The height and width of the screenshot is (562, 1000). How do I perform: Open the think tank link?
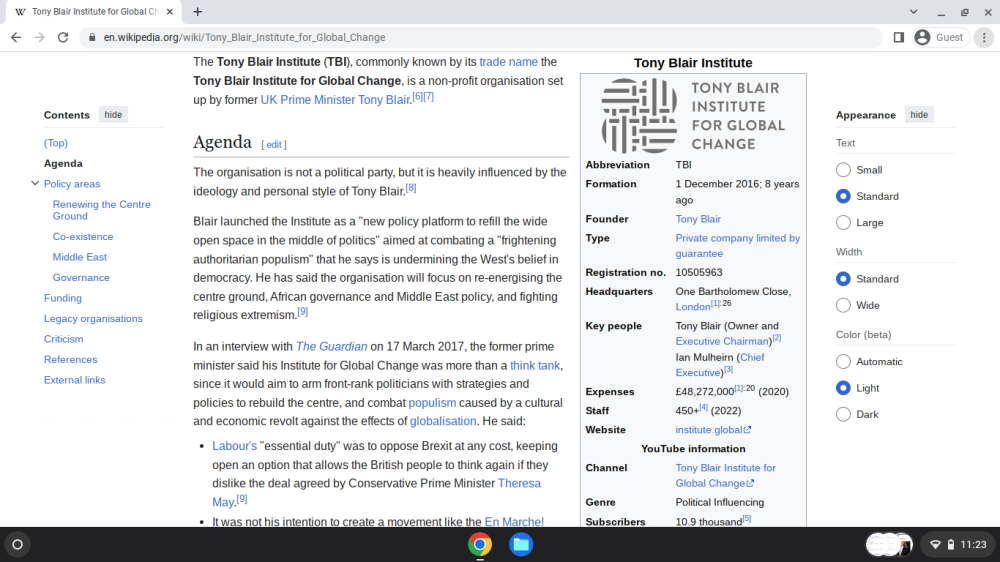click(x=535, y=366)
